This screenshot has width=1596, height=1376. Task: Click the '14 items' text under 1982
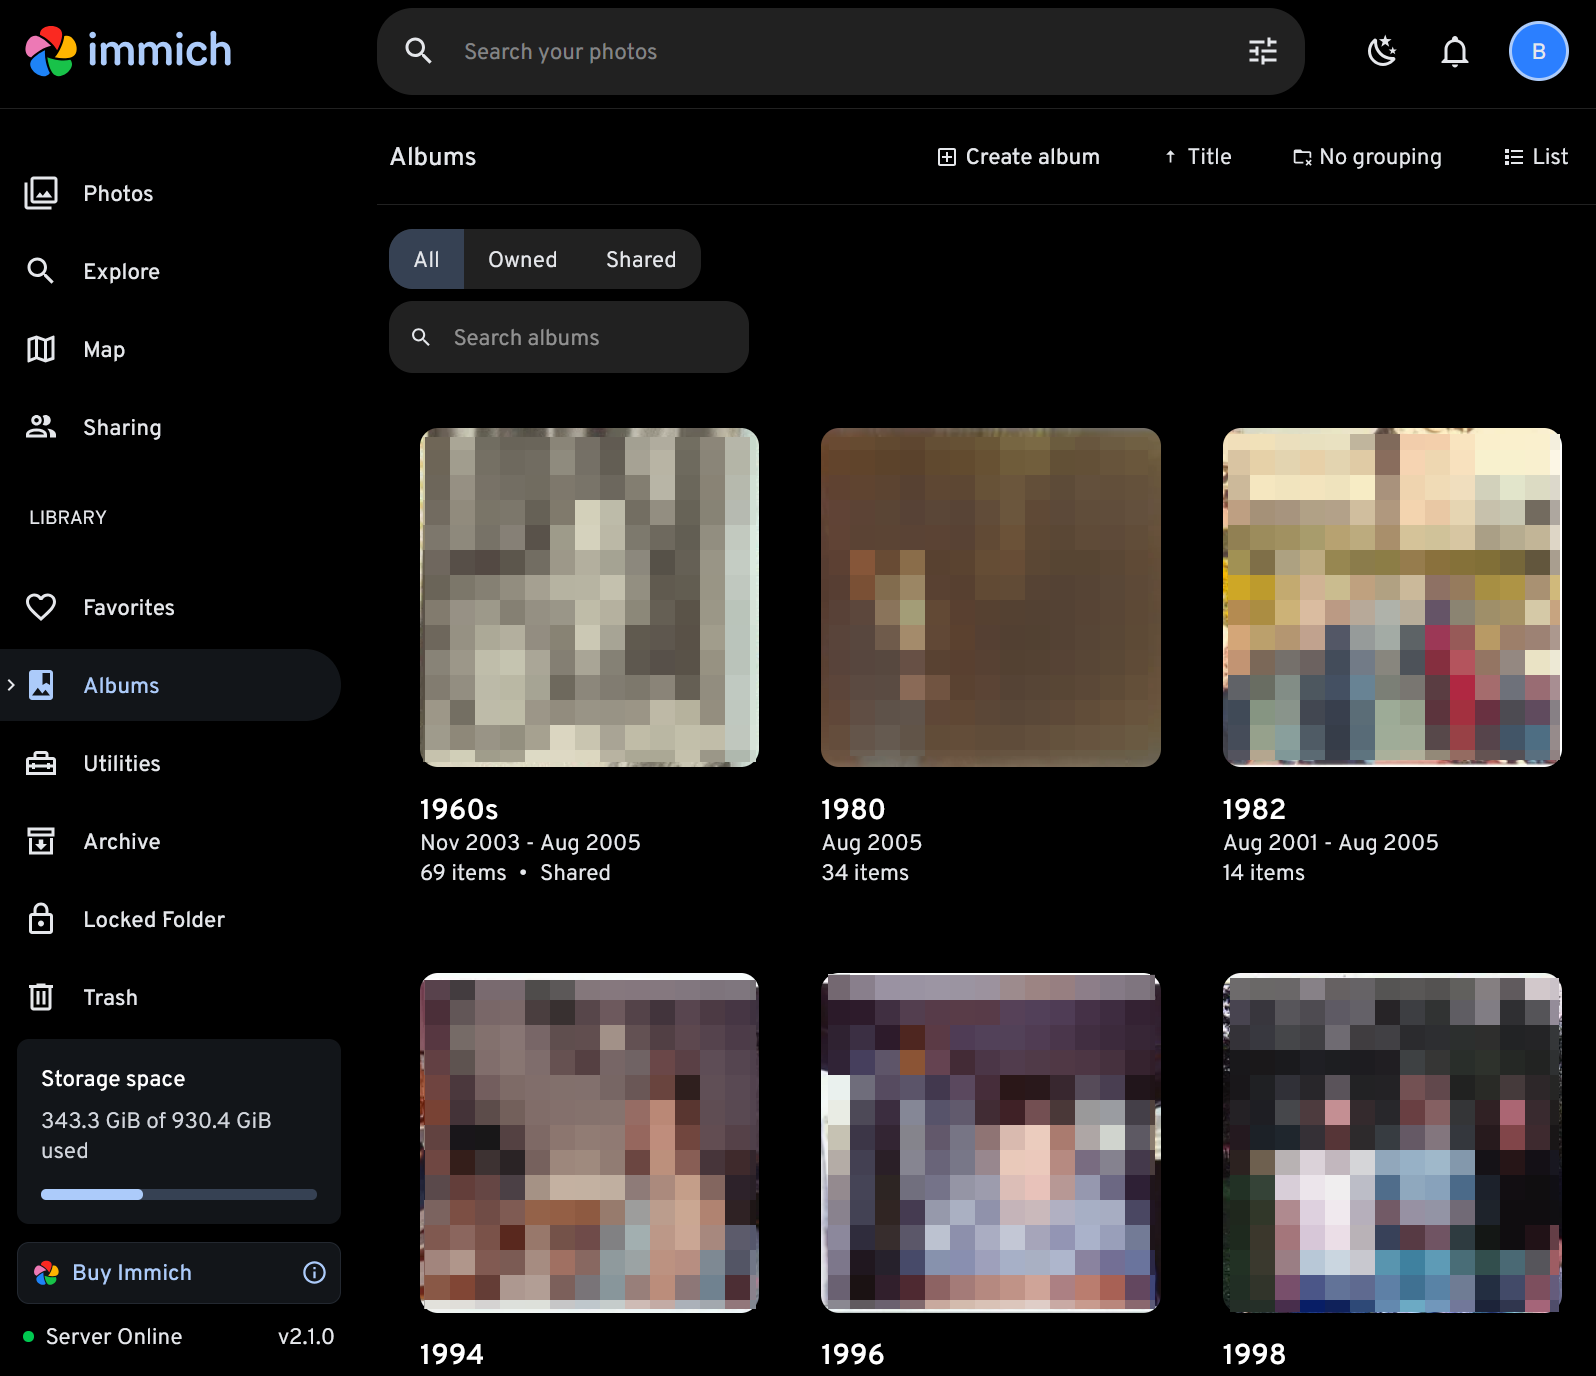[1263, 872]
